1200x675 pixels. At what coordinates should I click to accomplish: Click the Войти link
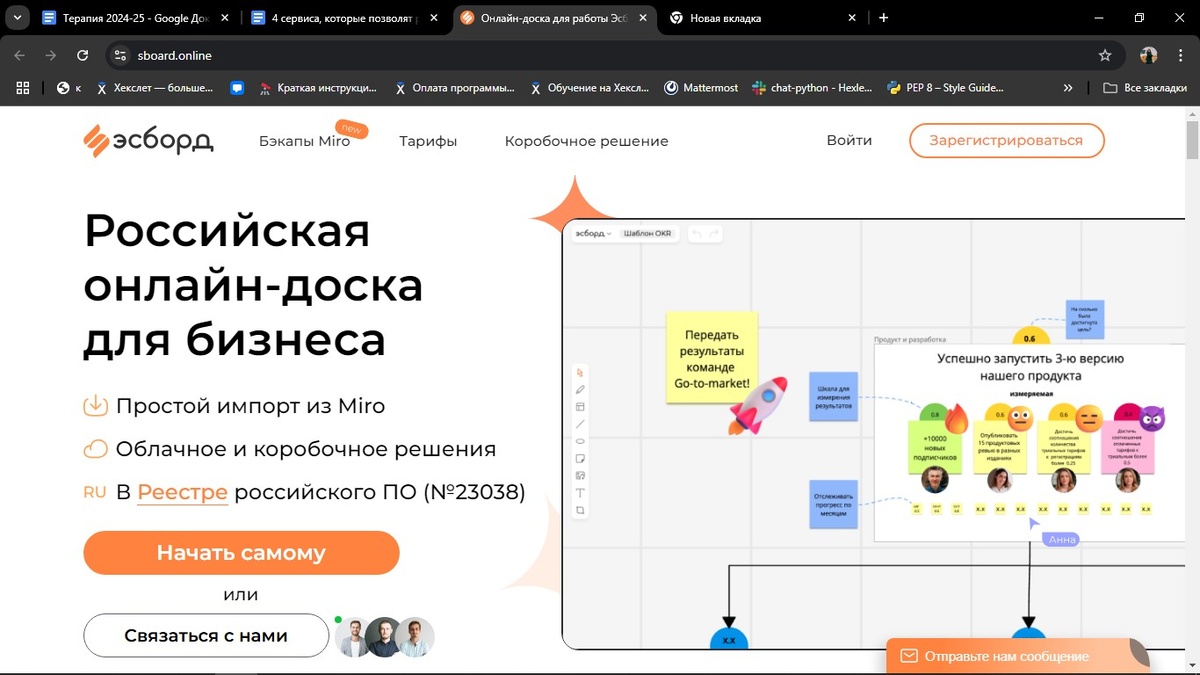tap(849, 140)
